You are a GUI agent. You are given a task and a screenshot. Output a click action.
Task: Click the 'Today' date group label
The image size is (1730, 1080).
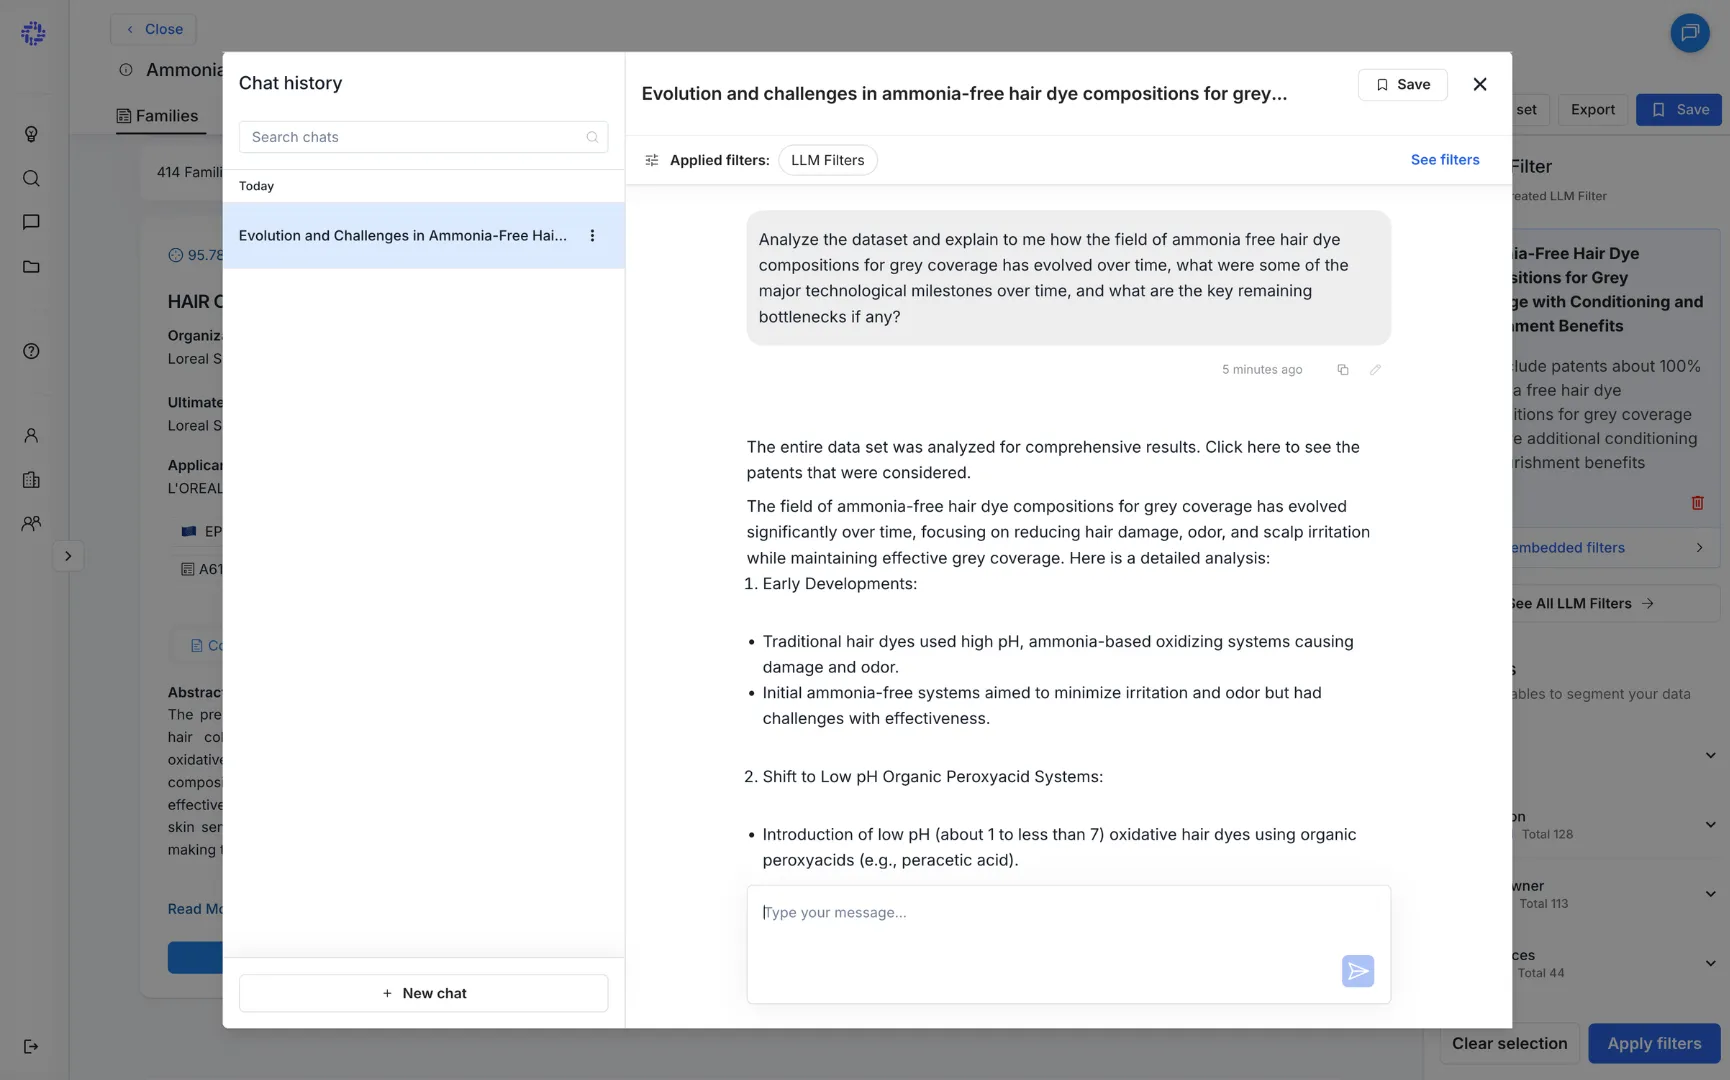(x=256, y=186)
